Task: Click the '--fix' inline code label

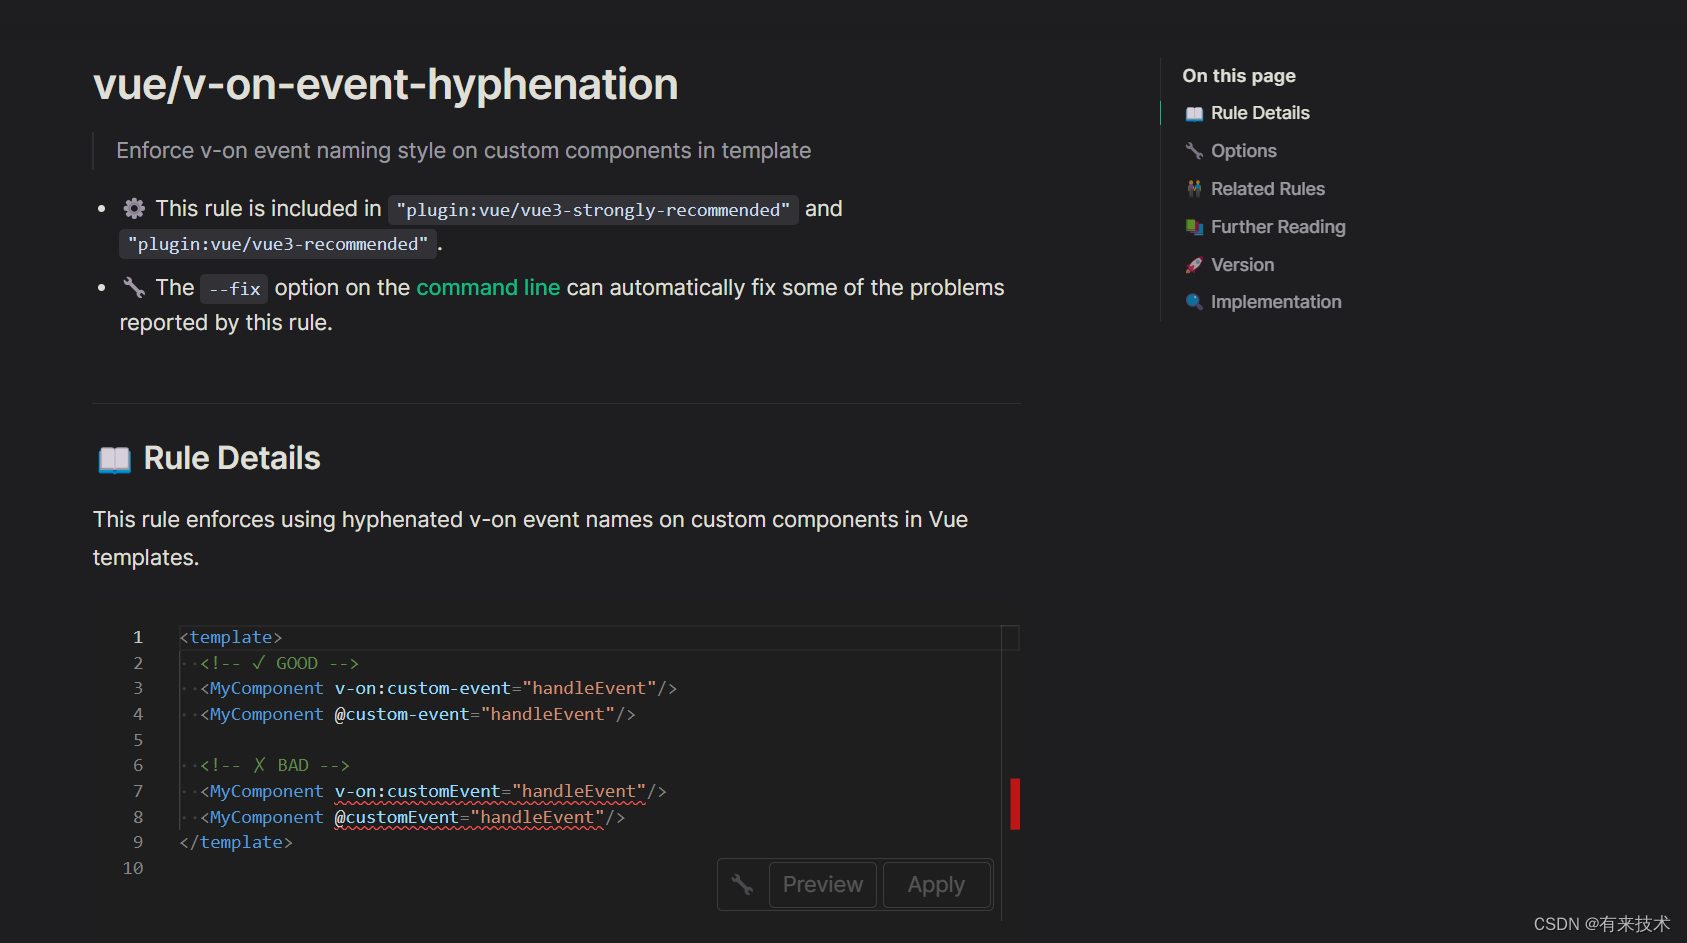Action: (x=233, y=288)
